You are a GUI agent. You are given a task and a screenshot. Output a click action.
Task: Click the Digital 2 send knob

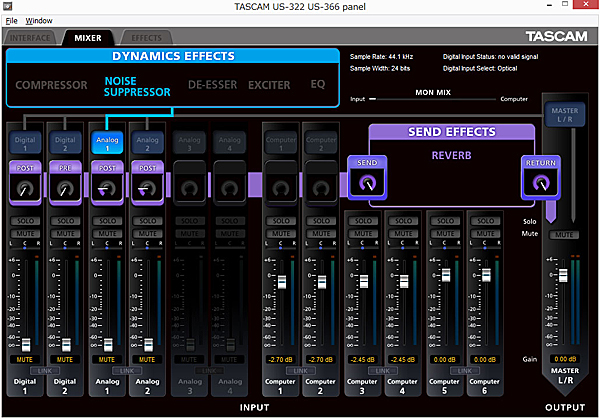point(65,189)
